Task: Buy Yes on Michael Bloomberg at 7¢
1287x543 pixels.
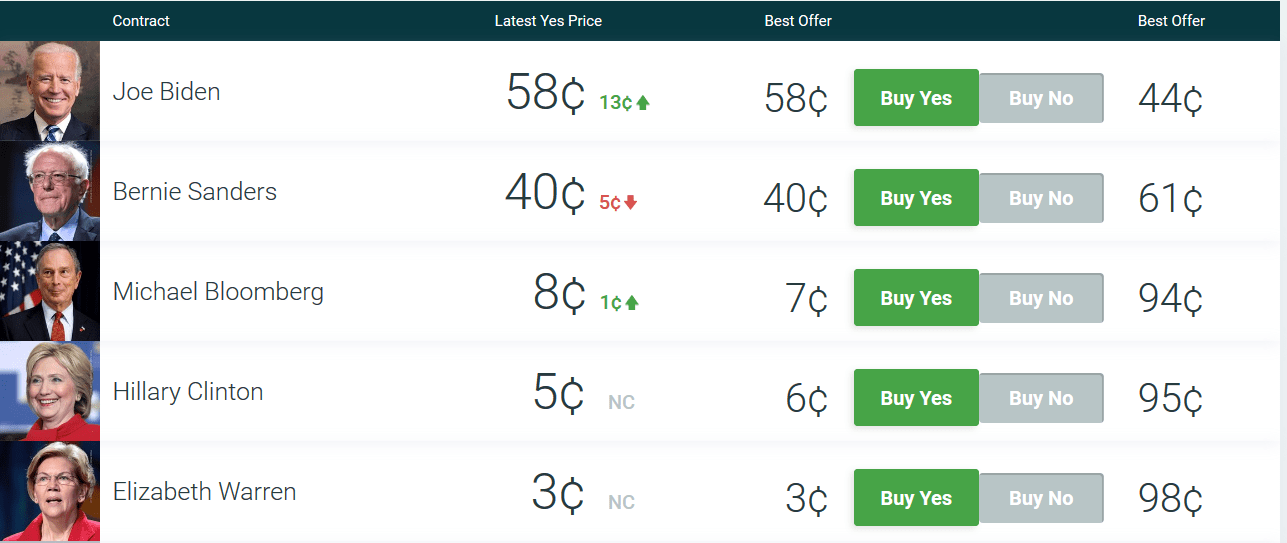Action: click(x=916, y=298)
